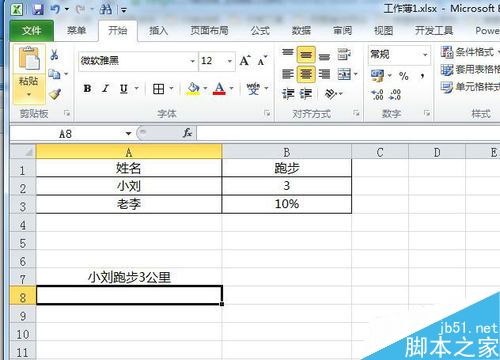Click the large Paste clipboard icon
Image resolution: width=500 pixels, height=360 pixels.
(x=29, y=59)
